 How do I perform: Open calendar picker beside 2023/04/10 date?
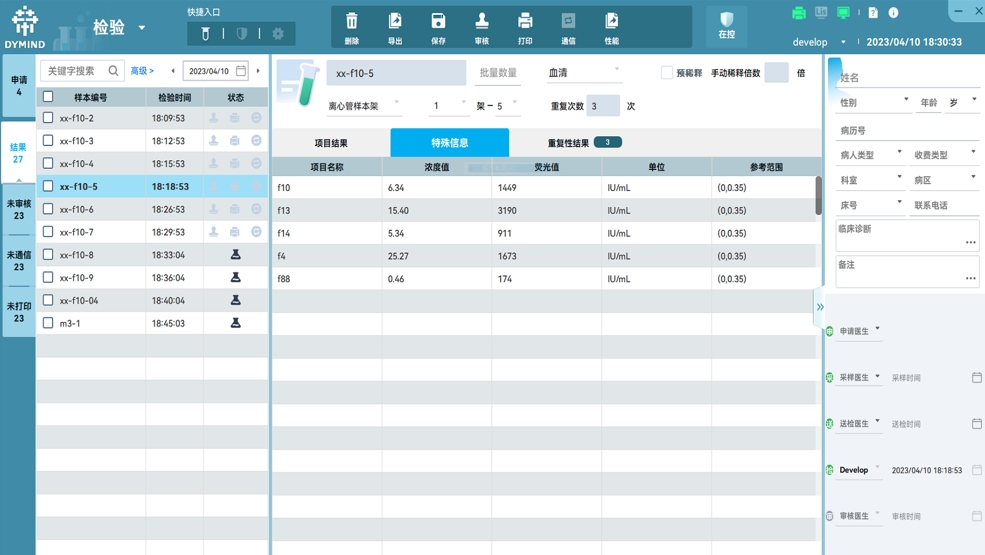pos(241,71)
